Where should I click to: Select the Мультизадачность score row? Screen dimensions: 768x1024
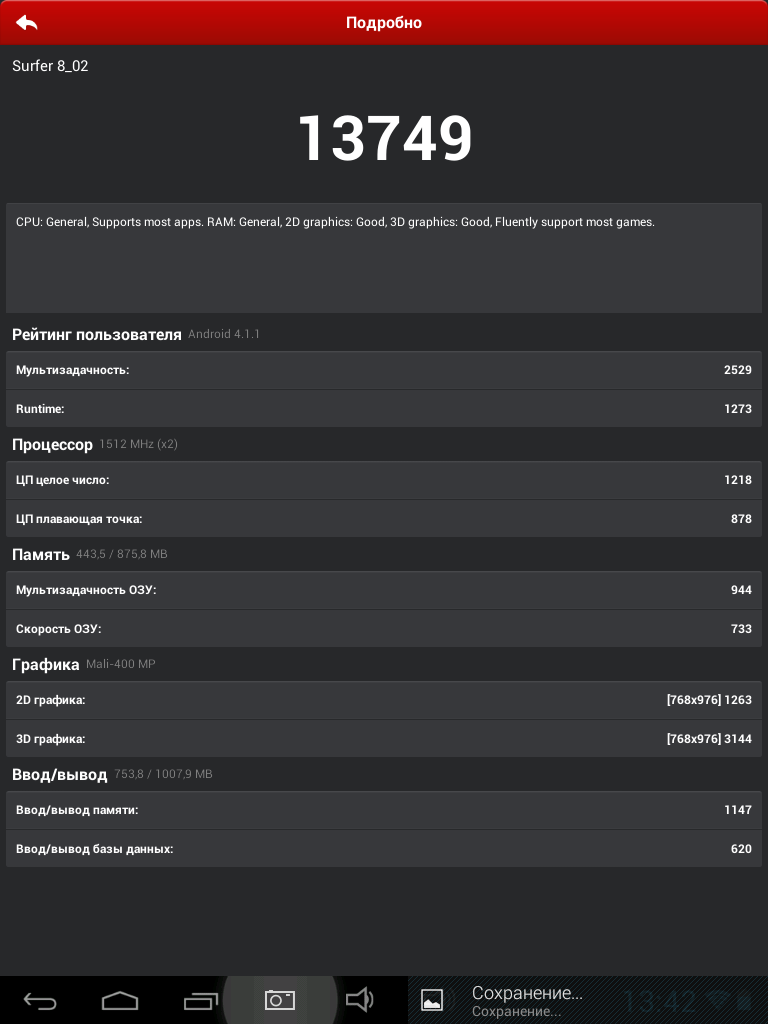tap(384, 370)
